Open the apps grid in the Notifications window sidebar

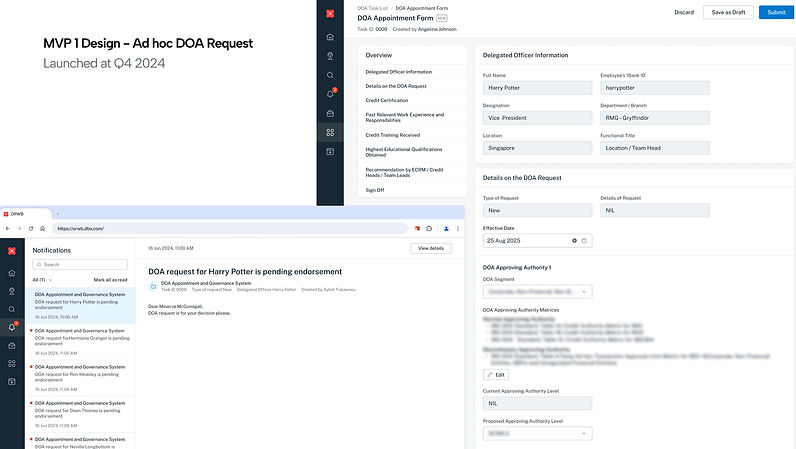12,364
